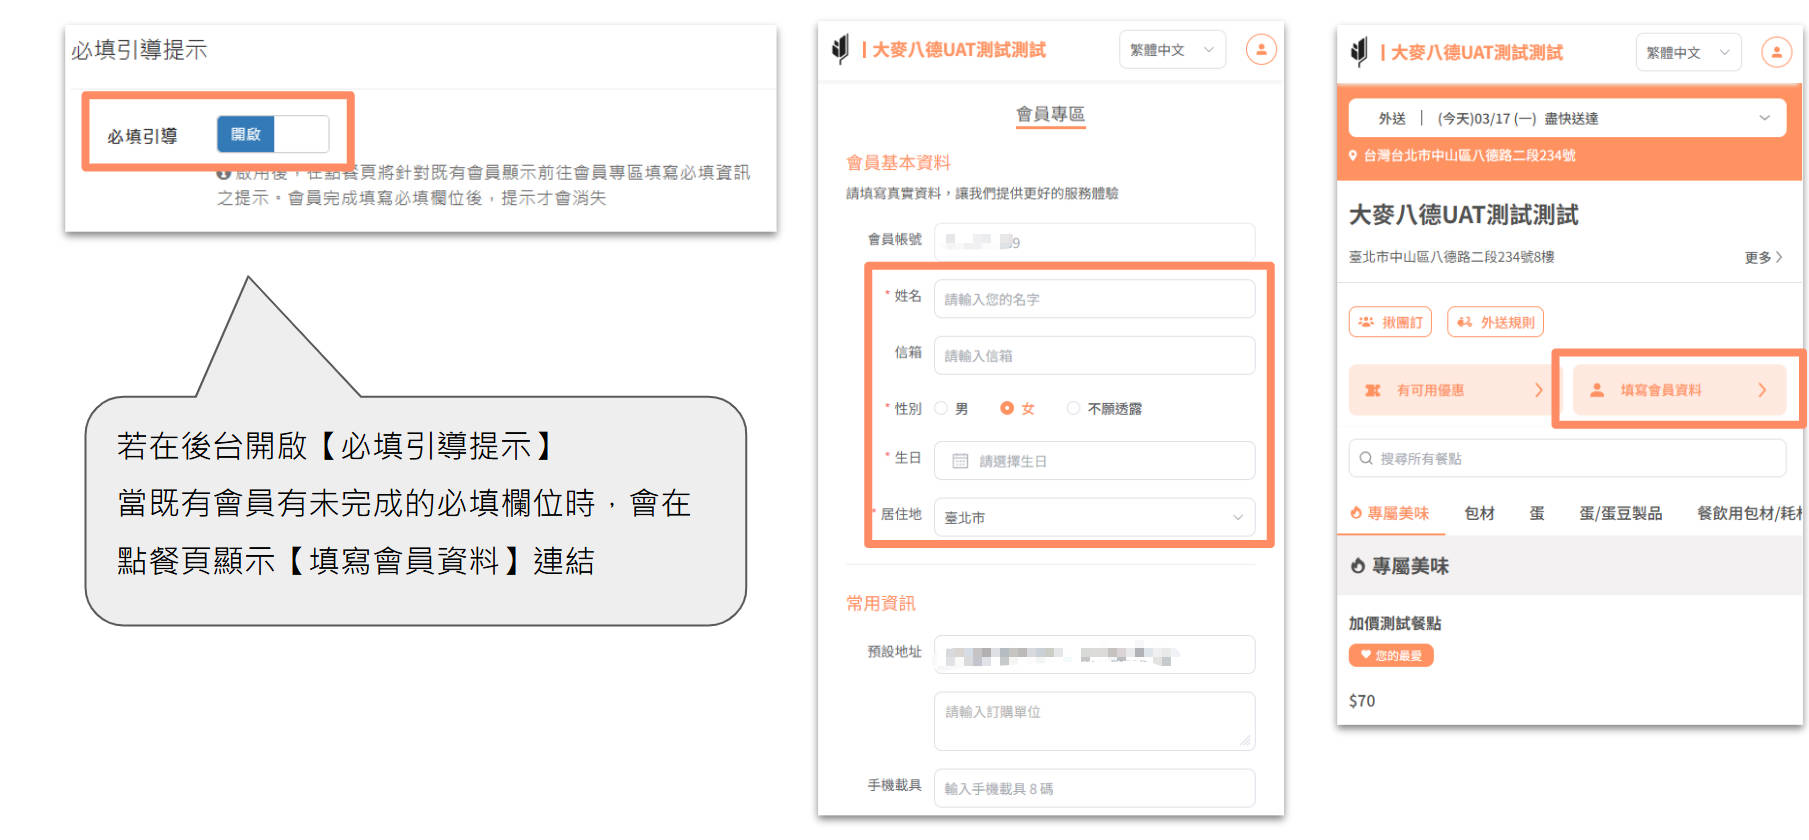Click the info icon below the 必填引導 toggle
The image size is (1809, 840).
[x=224, y=174]
